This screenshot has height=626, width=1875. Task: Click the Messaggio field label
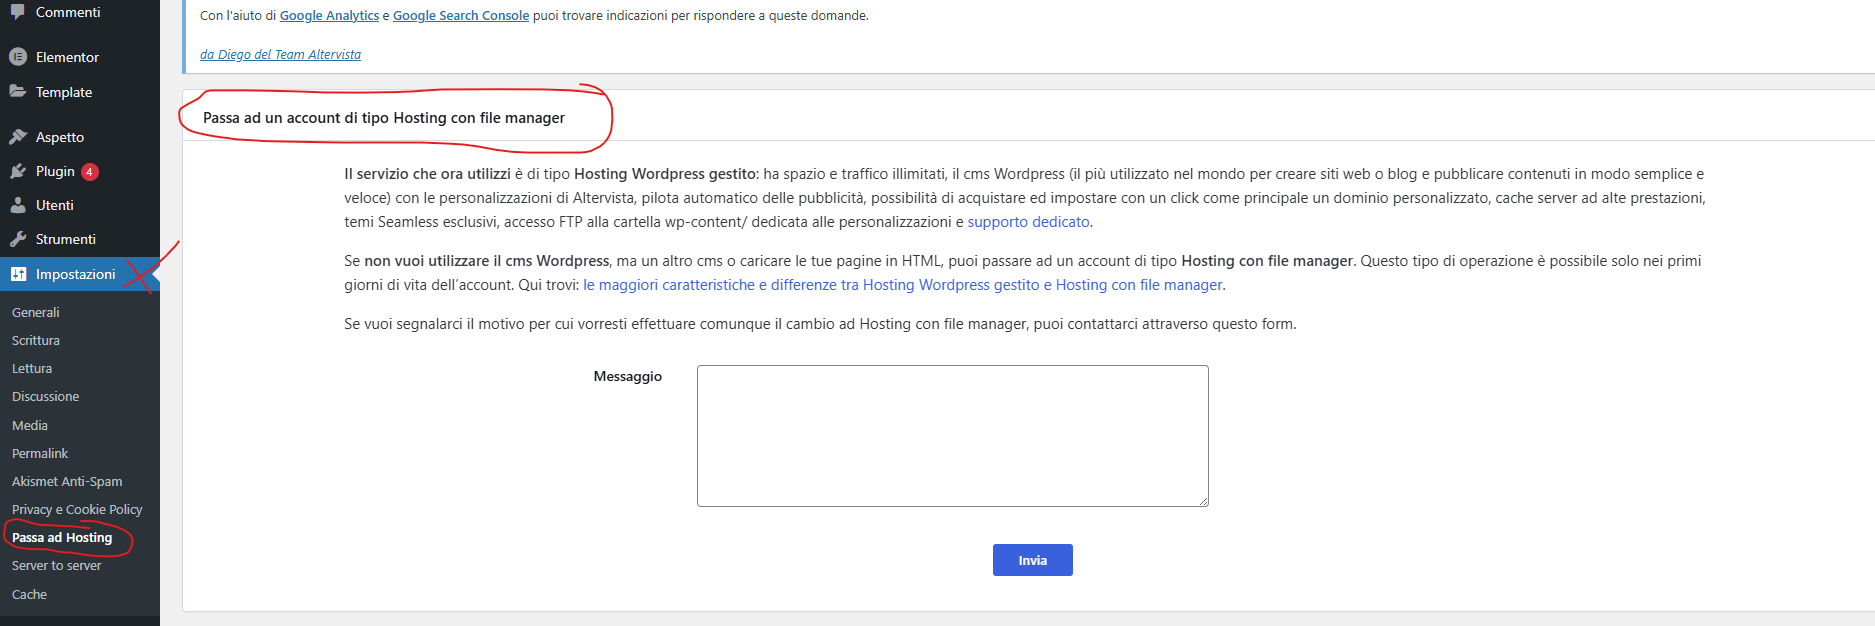click(x=628, y=376)
